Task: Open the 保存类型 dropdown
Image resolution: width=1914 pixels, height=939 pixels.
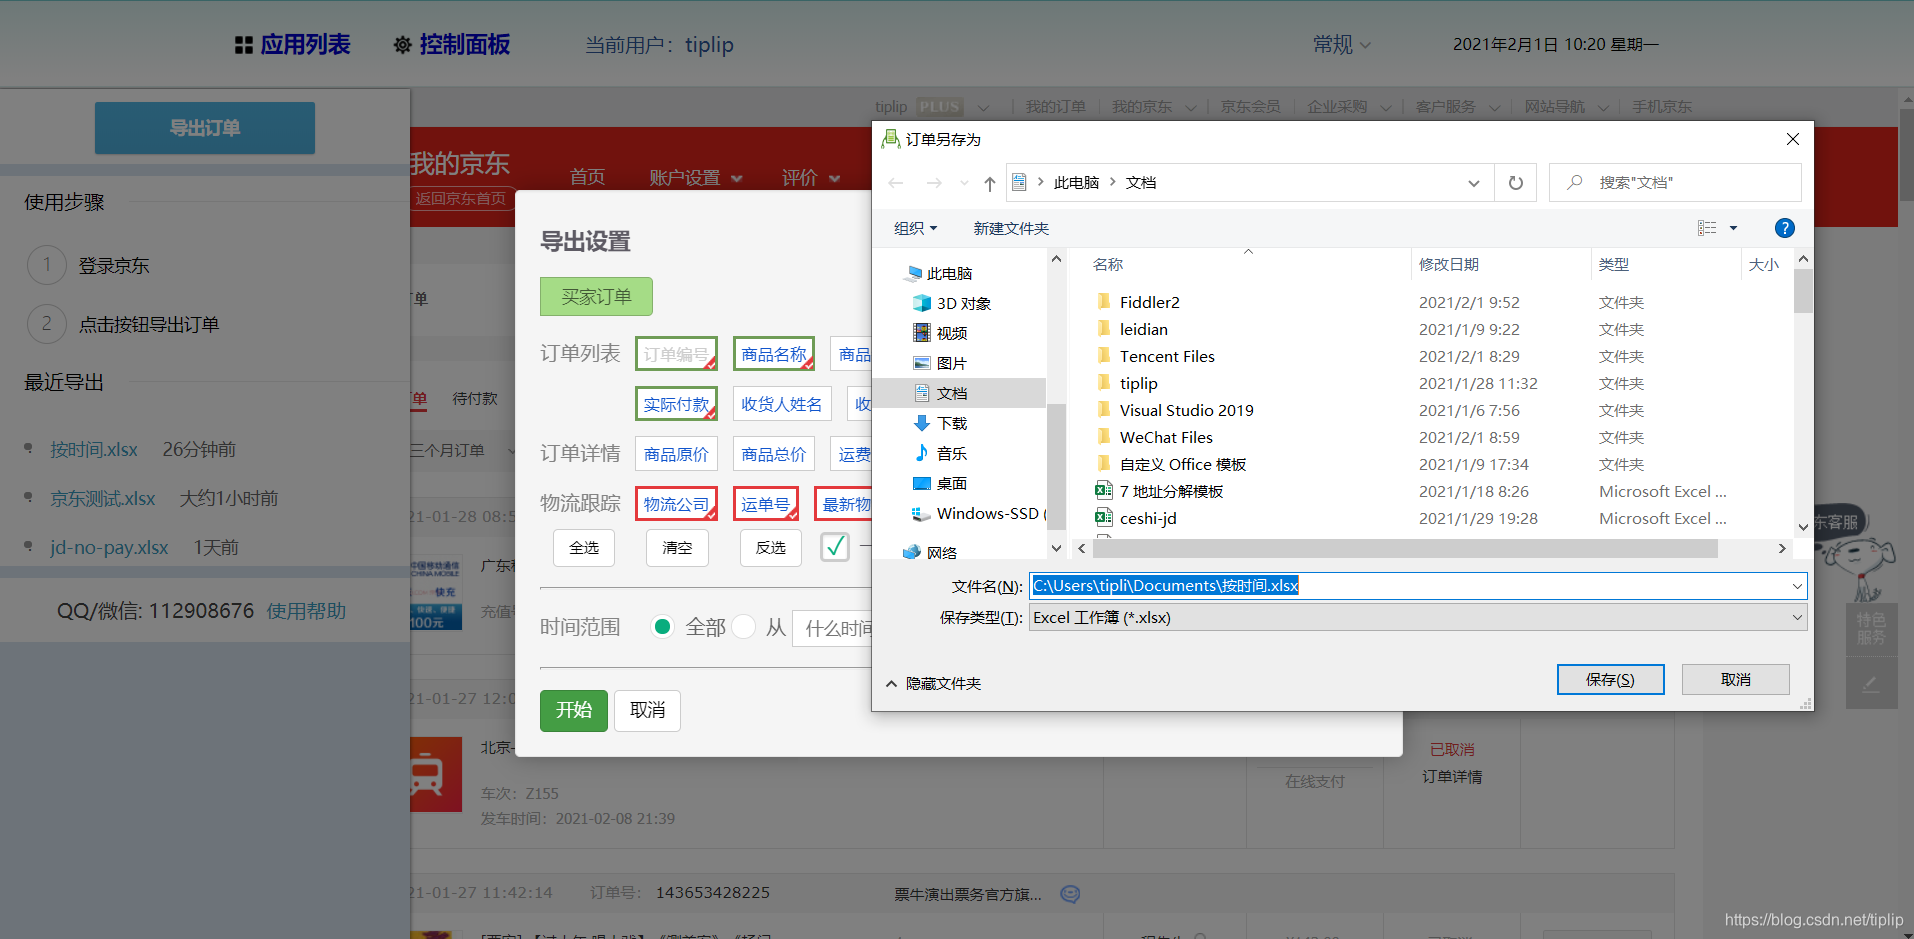Action: tap(1418, 617)
